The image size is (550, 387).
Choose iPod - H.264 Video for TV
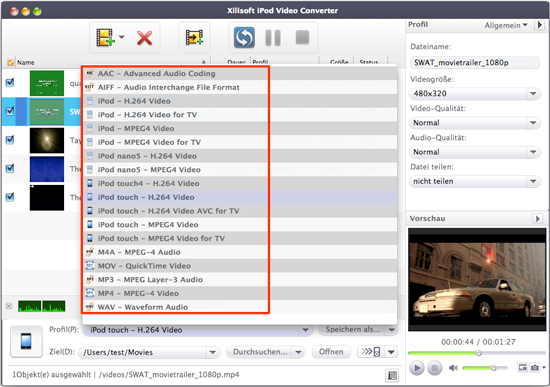(x=240, y=114)
